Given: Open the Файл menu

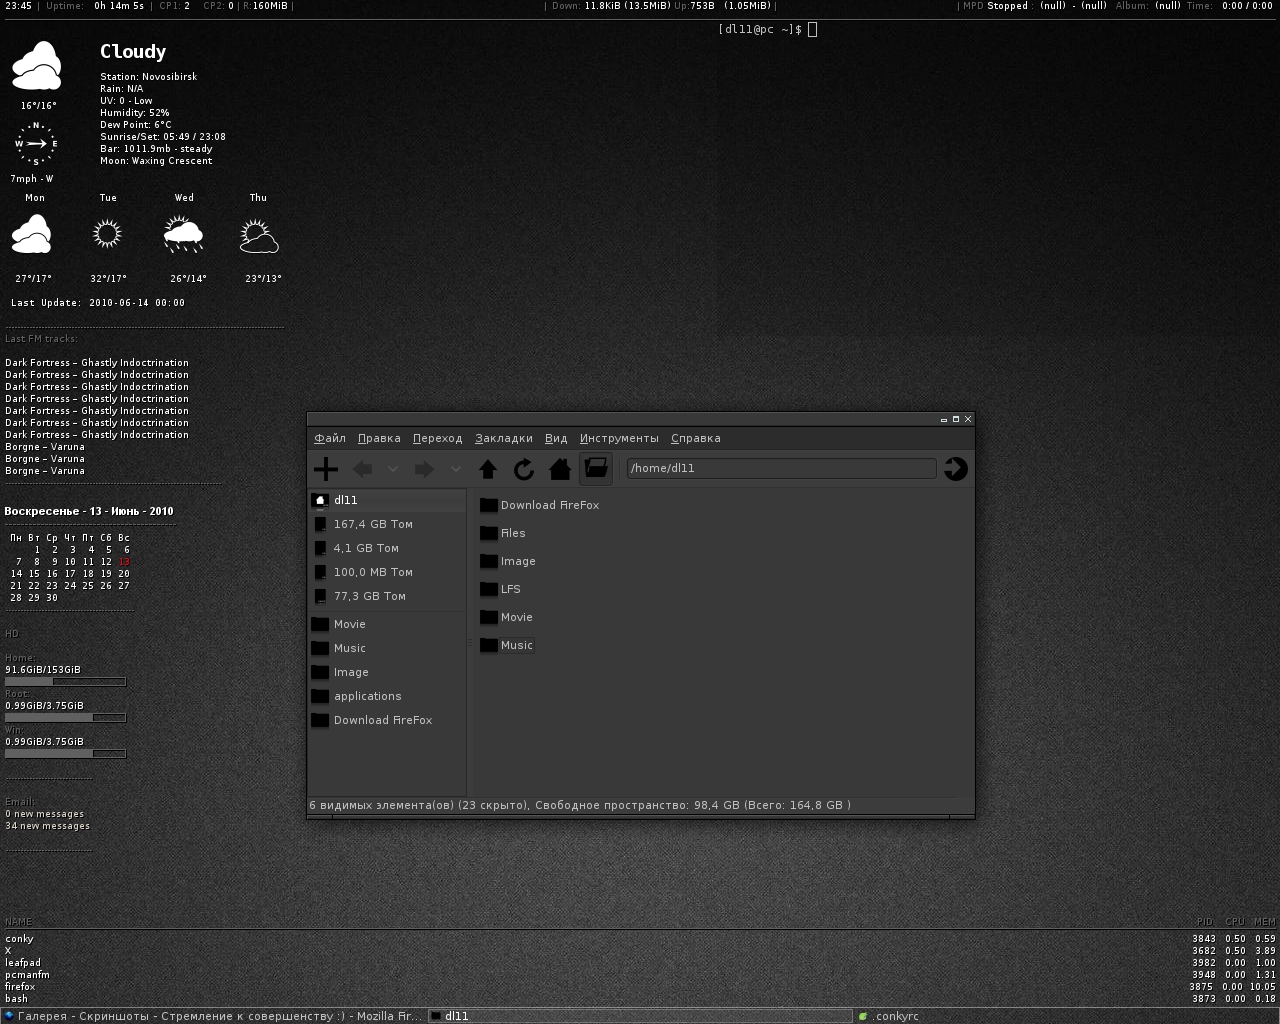Looking at the screenshot, I should point(330,438).
